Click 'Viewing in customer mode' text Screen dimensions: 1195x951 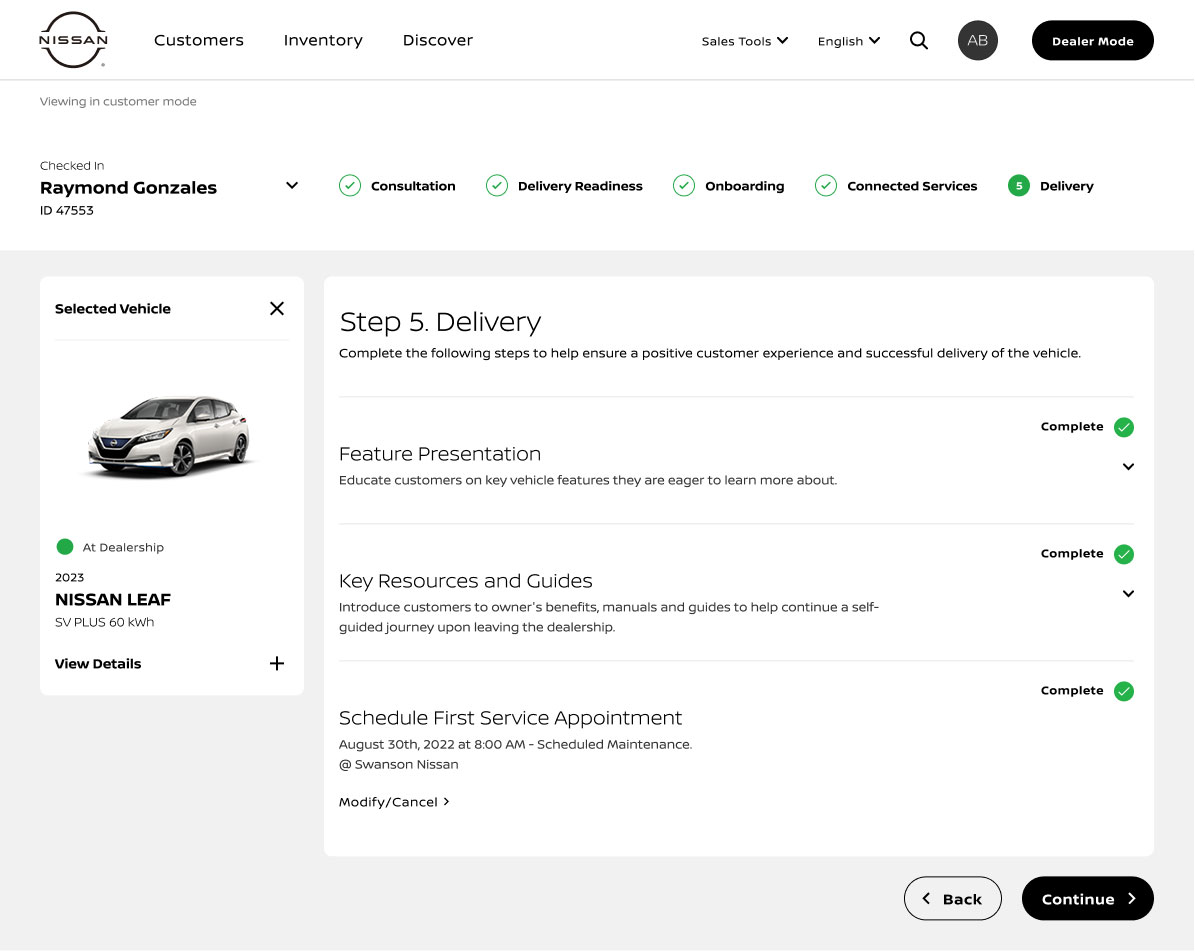(x=118, y=101)
